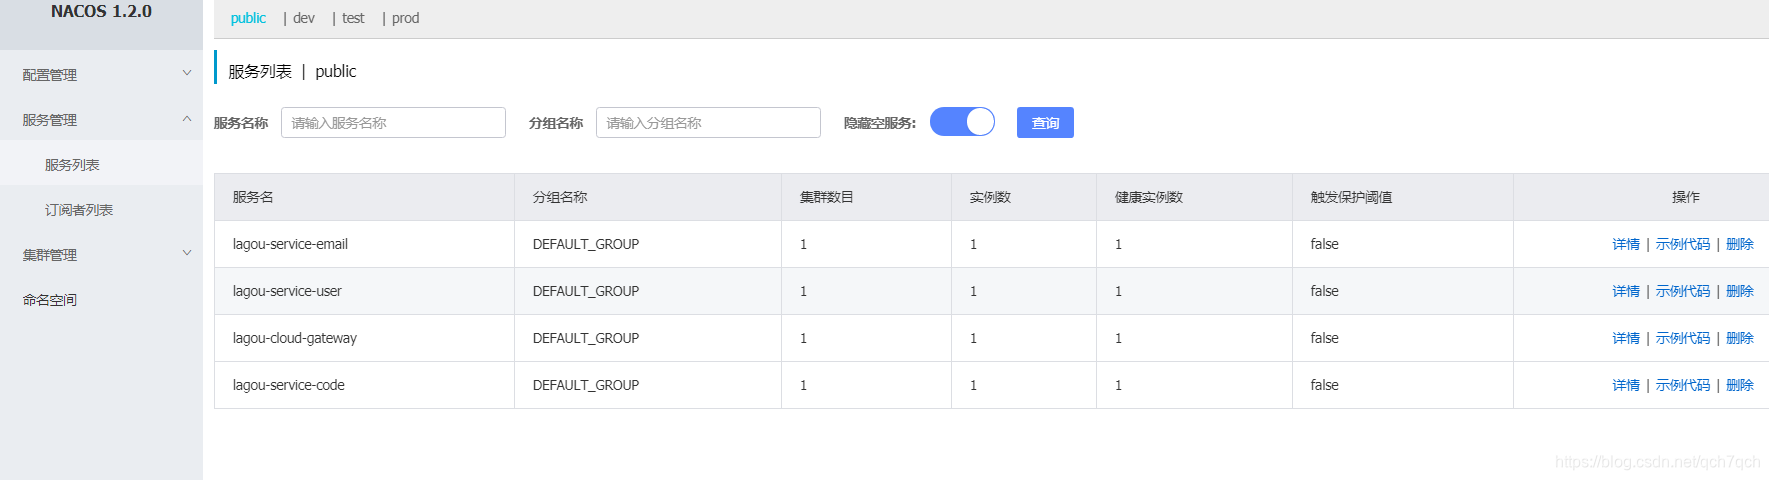Image resolution: width=1769 pixels, height=480 pixels.
Task: Switch to the dev namespace tab
Action: click(x=304, y=18)
